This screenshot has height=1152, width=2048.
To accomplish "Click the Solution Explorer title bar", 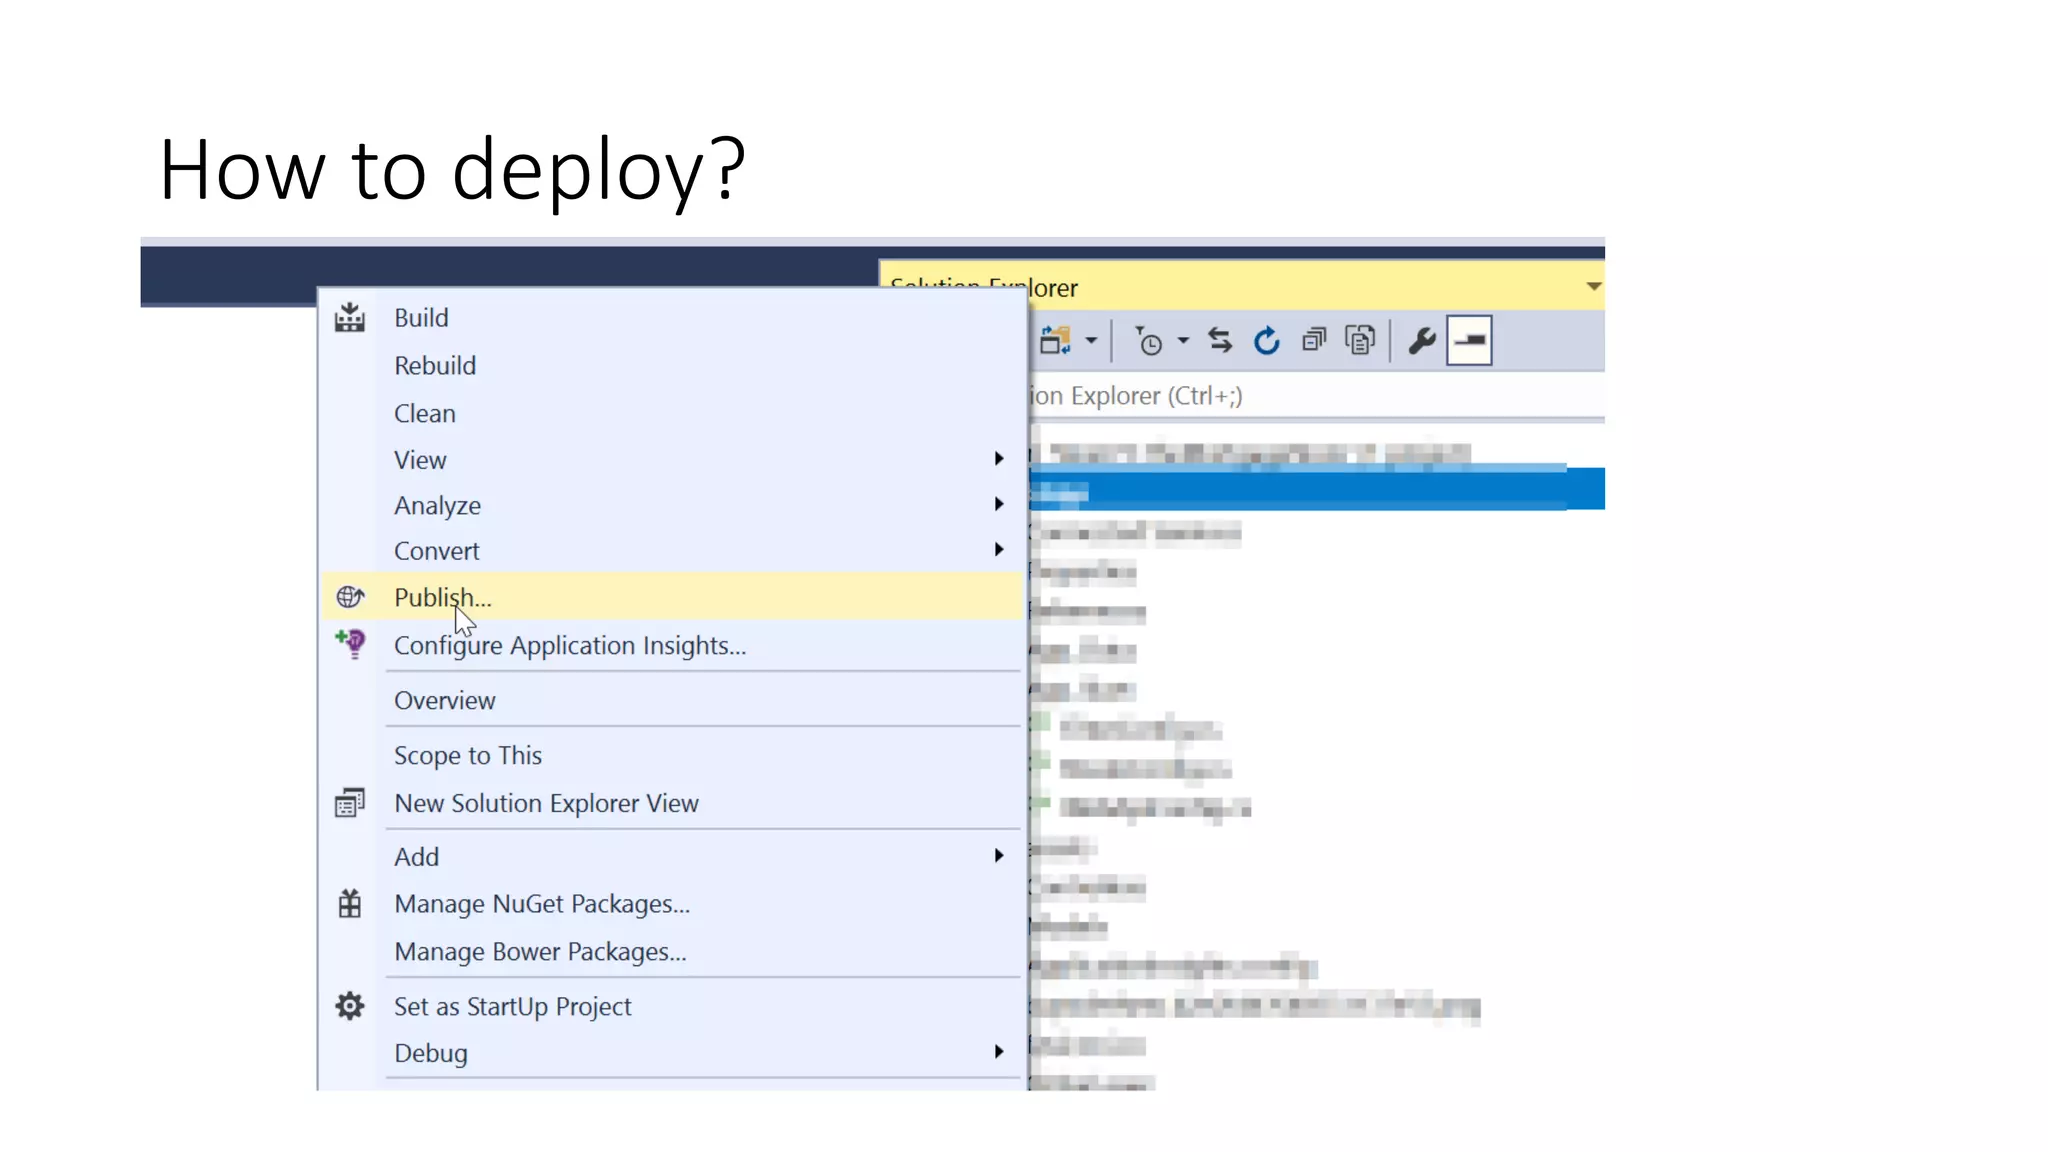I will coord(1242,287).
